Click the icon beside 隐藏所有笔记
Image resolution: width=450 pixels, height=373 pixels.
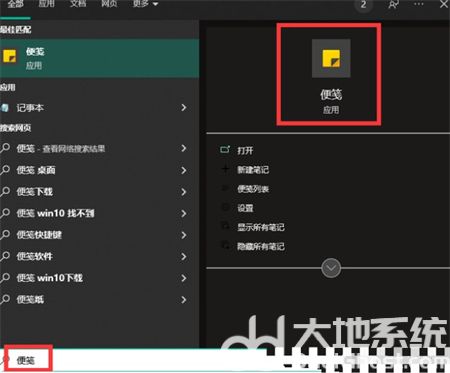[x=225, y=246]
